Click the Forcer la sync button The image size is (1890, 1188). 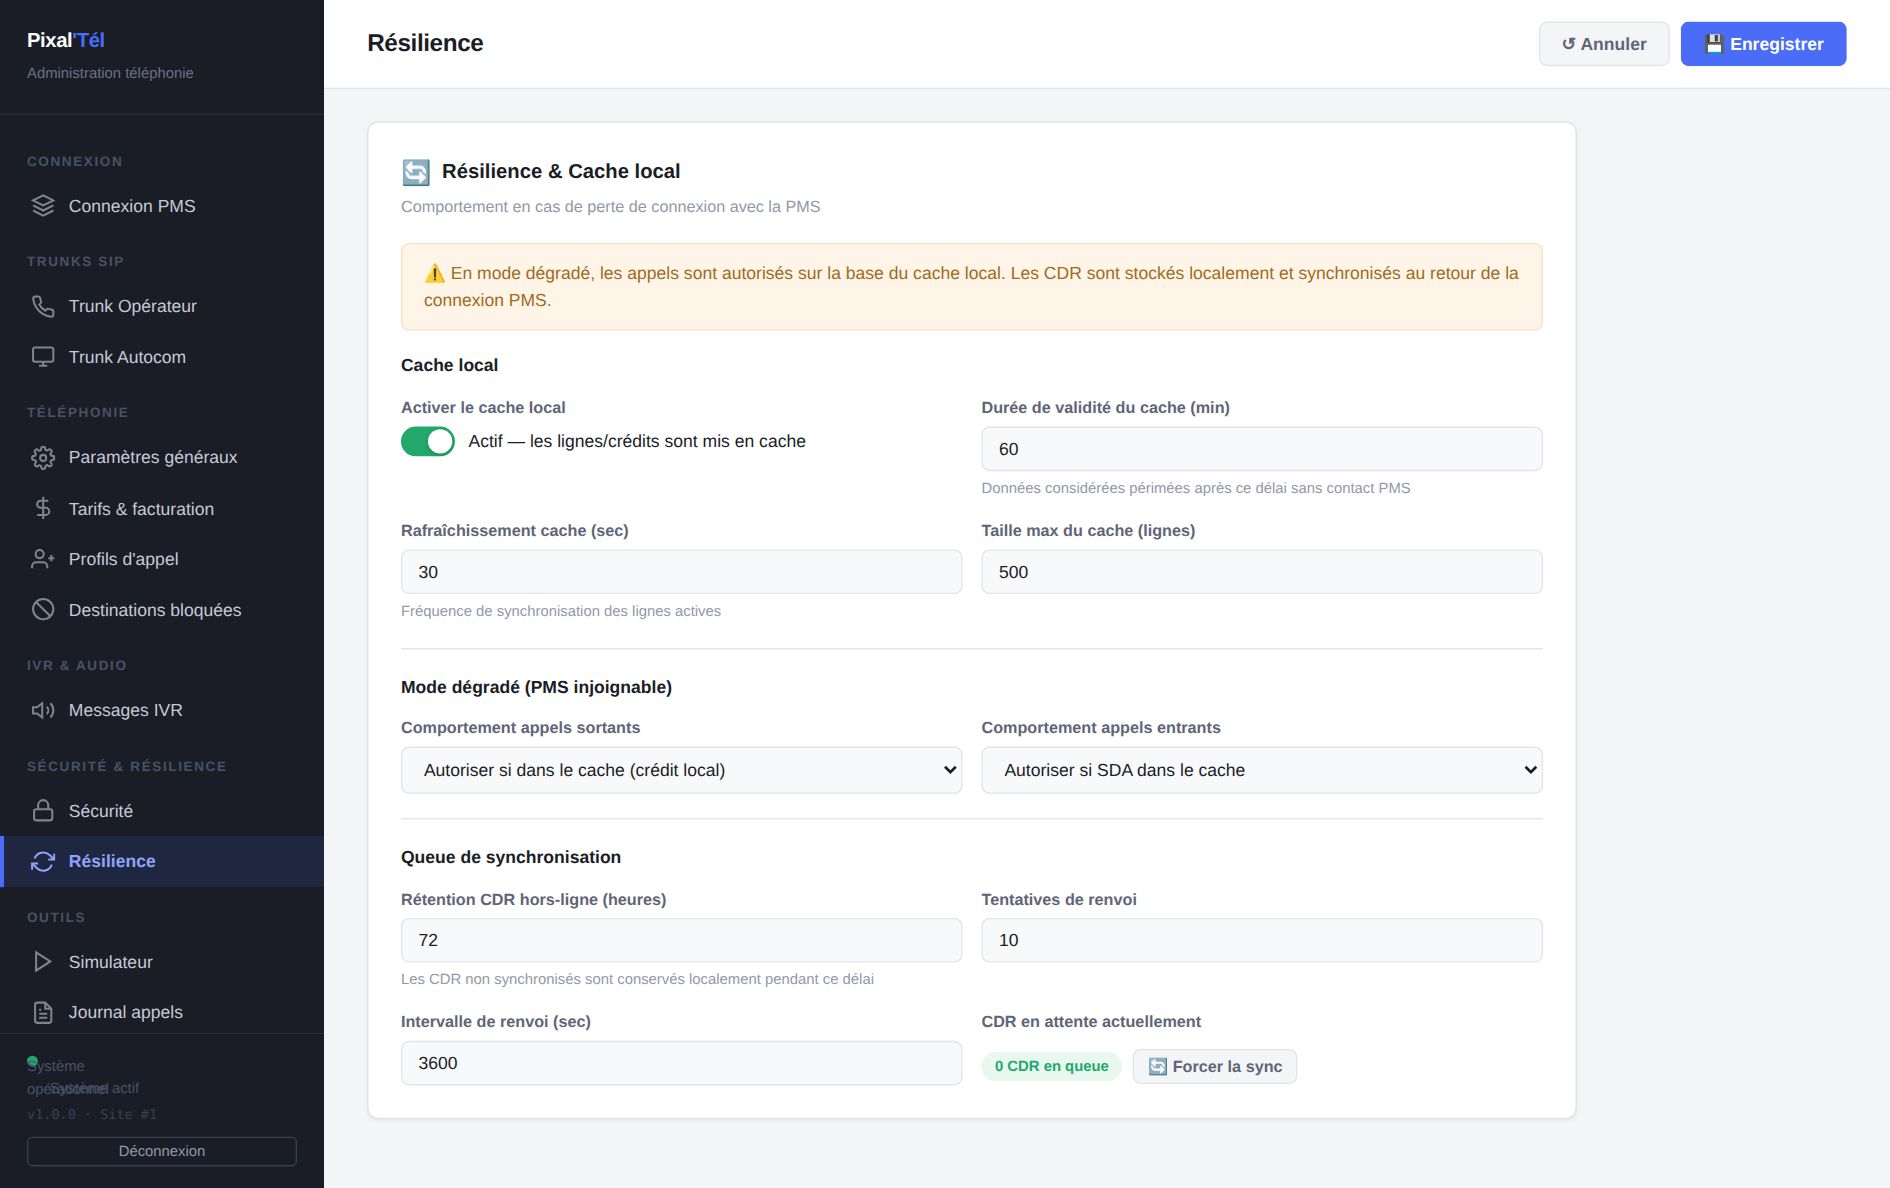pos(1214,1066)
